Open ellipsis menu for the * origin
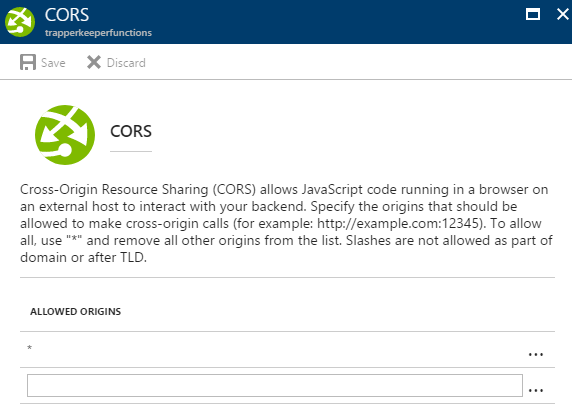572x419 pixels. 536,354
